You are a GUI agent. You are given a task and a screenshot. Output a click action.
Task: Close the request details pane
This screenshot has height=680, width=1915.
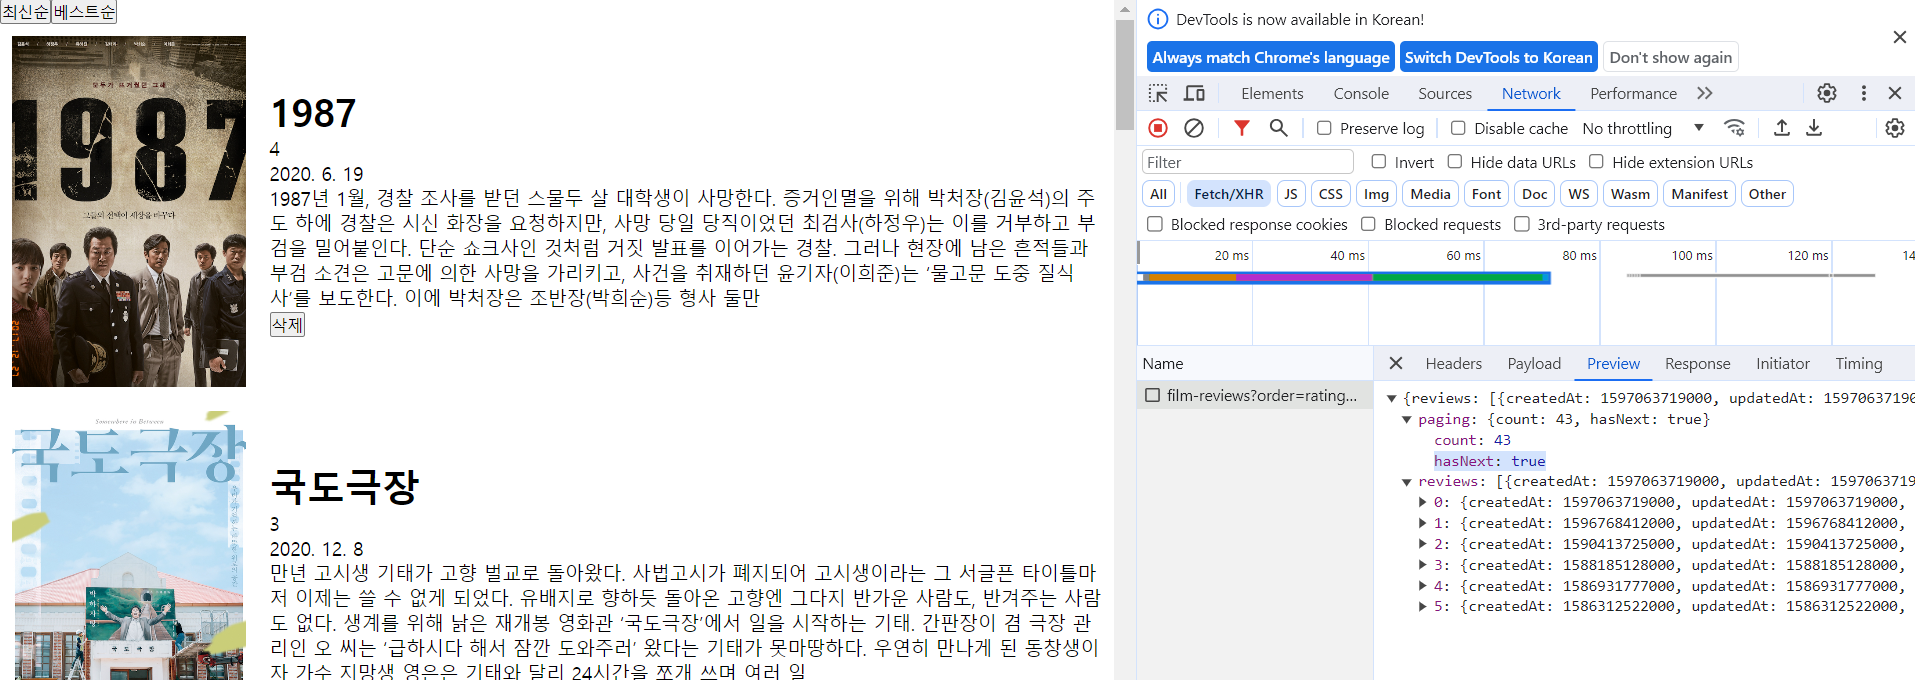coord(1396,363)
